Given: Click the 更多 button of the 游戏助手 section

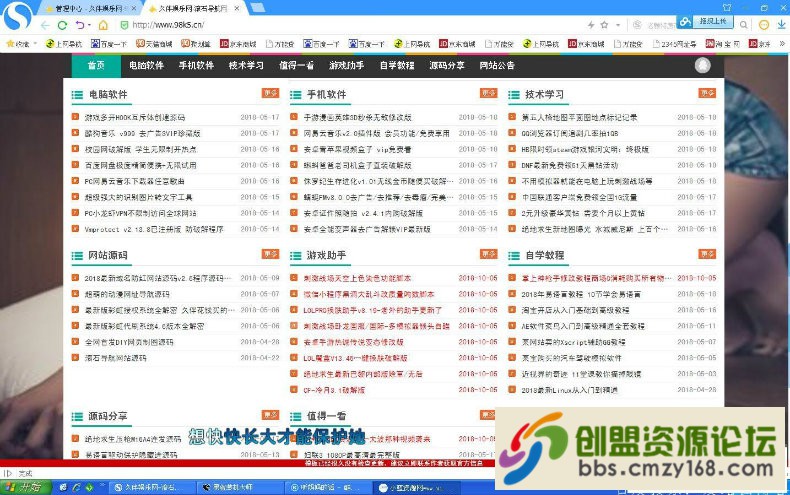Looking at the screenshot, I should click(489, 254).
